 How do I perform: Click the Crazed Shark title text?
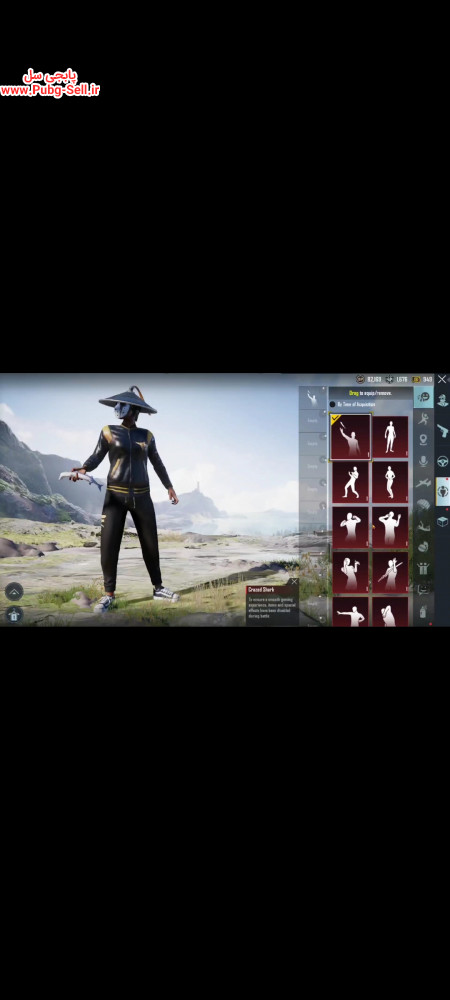pos(261,591)
